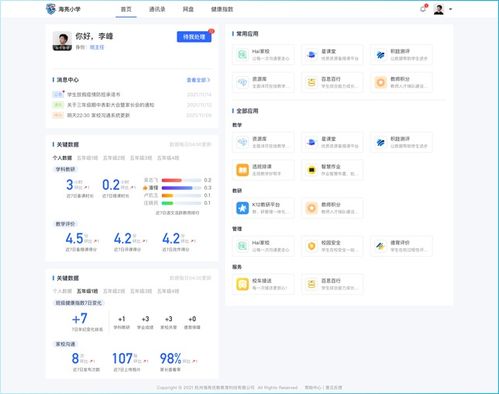This screenshot has height=394, width=499.
Task: Select 五年级3班 tab in the 学科教研 data panel
Action: 141,158
